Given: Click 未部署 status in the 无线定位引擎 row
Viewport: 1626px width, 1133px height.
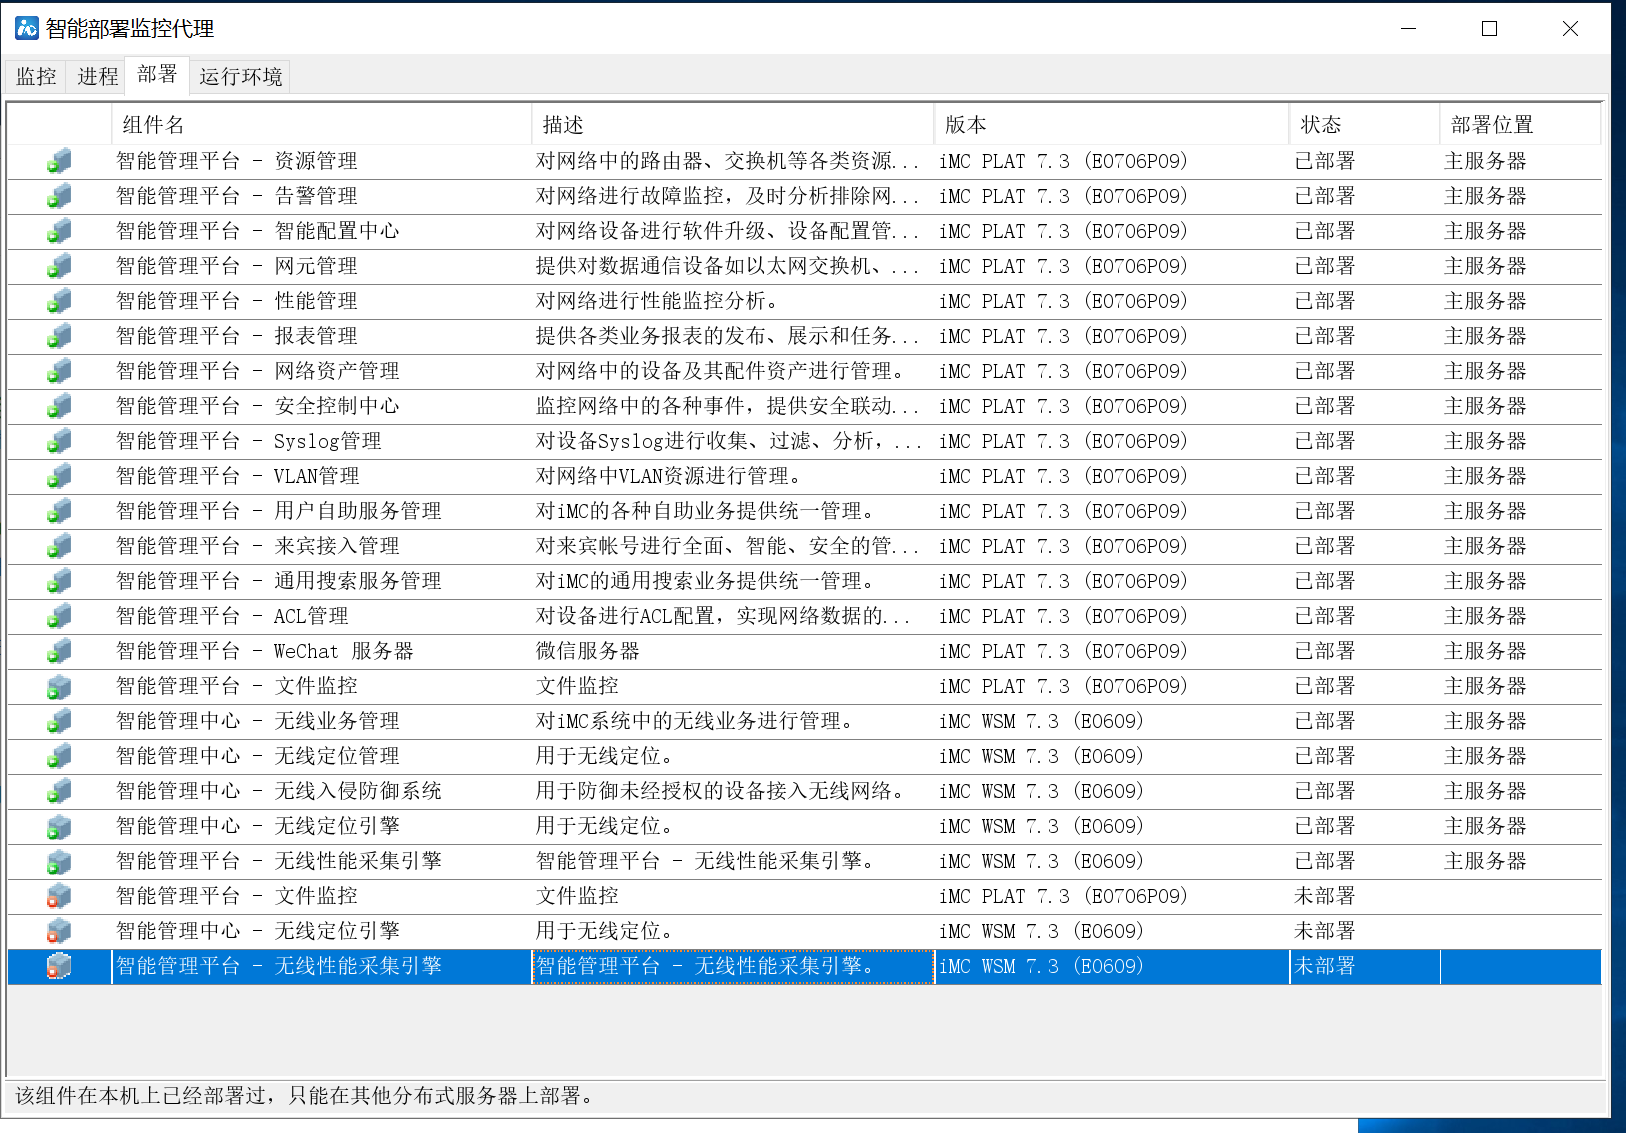Looking at the screenshot, I should click(1325, 931).
